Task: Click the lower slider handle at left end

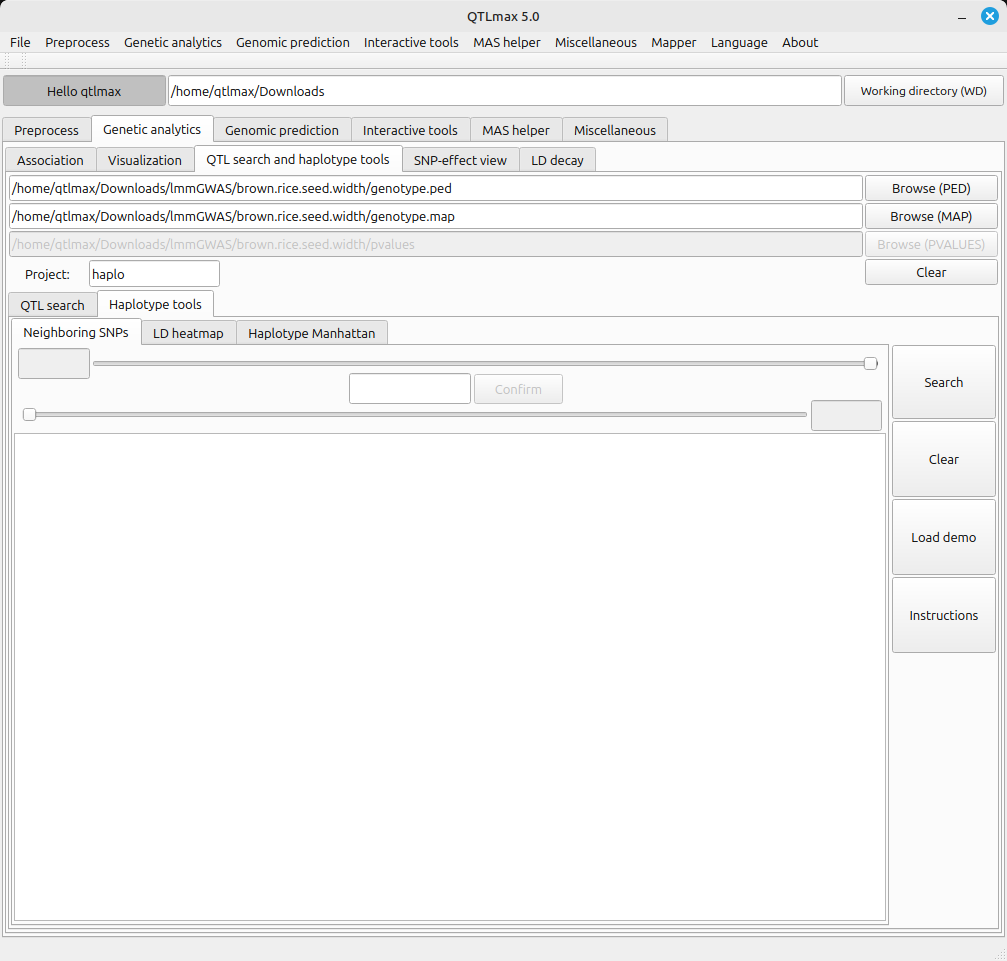Action: click(30, 414)
